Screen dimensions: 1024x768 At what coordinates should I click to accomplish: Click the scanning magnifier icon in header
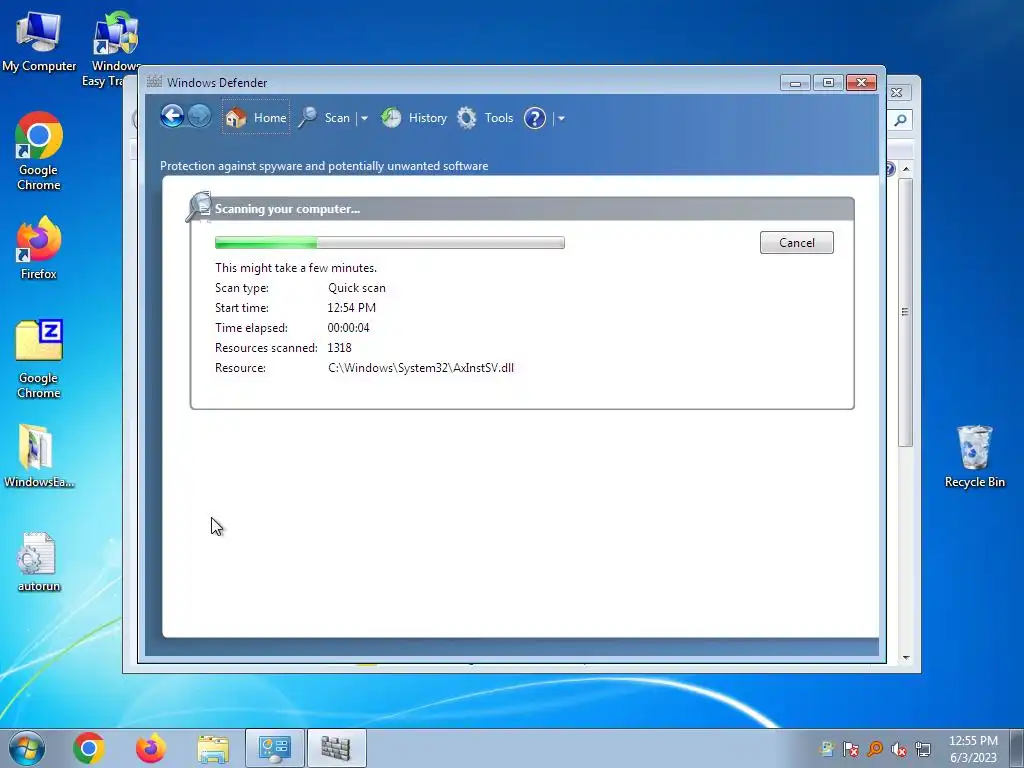pos(199,207)
